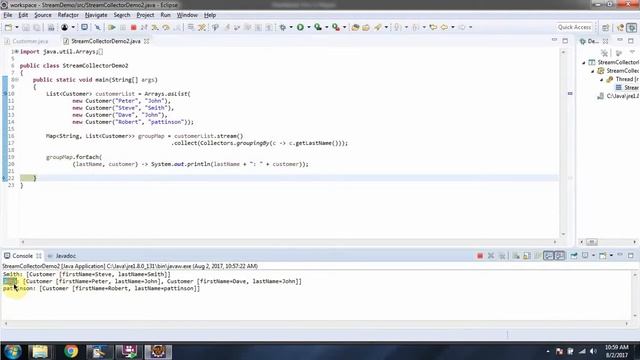Open Chrome from the taskbar

71,351
